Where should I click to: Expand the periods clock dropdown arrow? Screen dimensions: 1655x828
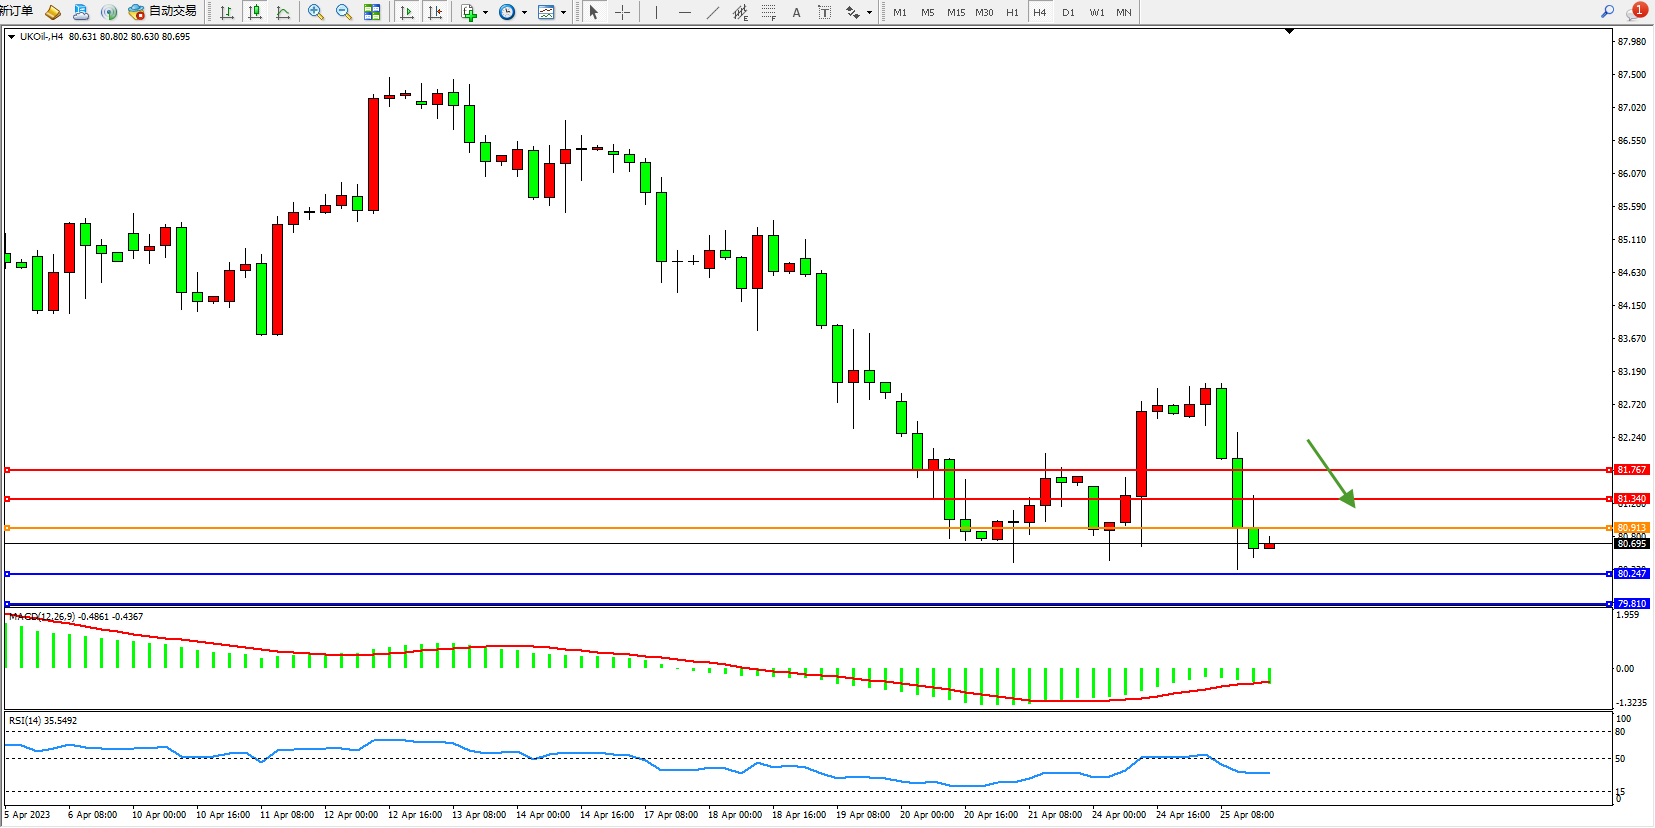(x=524, y=13)
